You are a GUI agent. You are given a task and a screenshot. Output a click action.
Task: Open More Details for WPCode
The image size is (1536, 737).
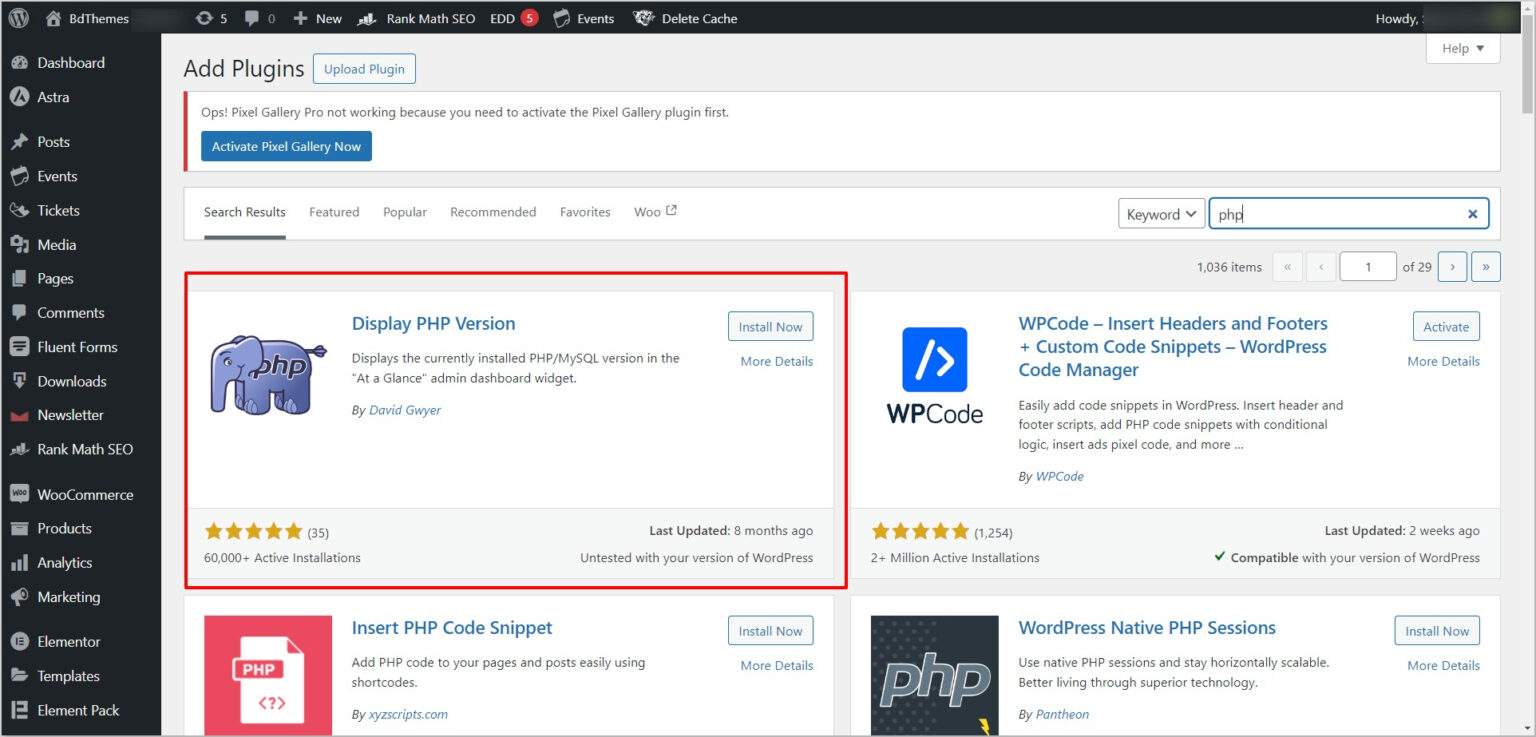[1443, 361]
